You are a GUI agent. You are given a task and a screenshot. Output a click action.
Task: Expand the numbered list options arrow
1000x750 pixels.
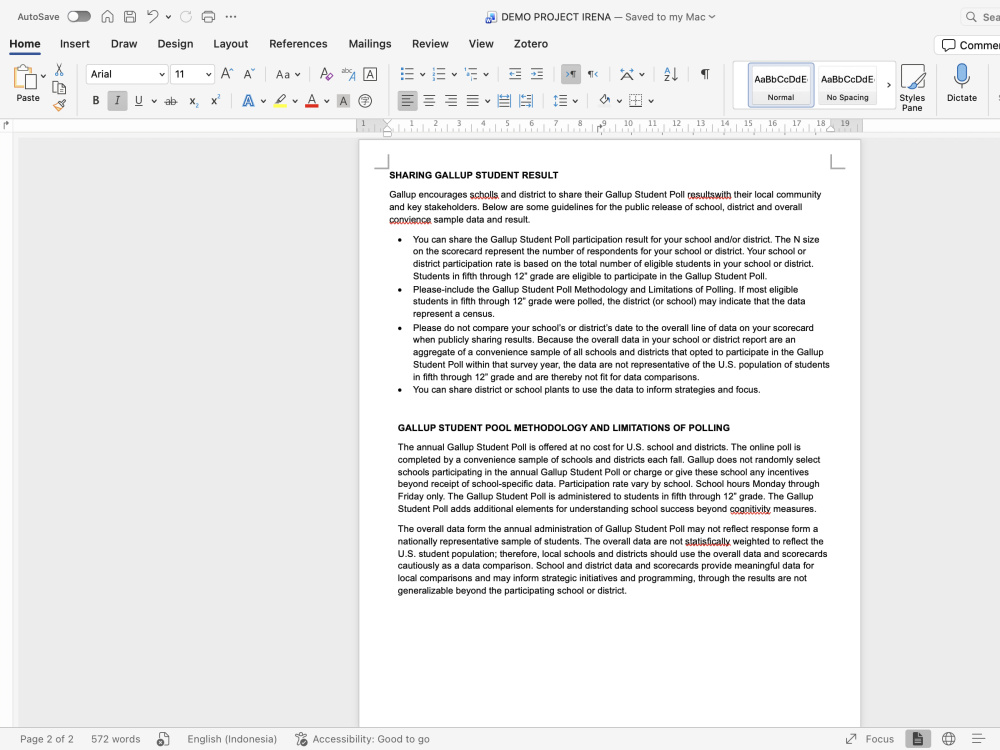(454, 75)
